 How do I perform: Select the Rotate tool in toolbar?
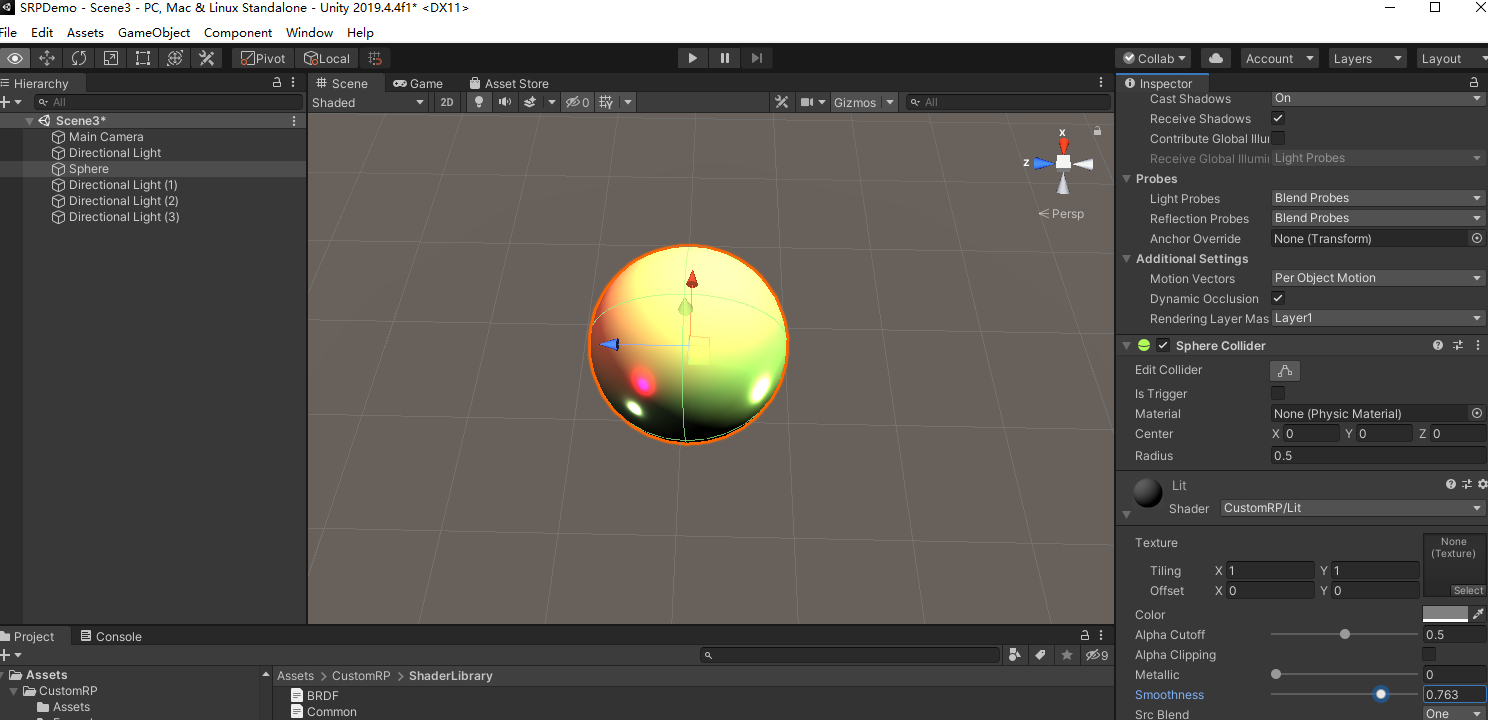(79, 59)
